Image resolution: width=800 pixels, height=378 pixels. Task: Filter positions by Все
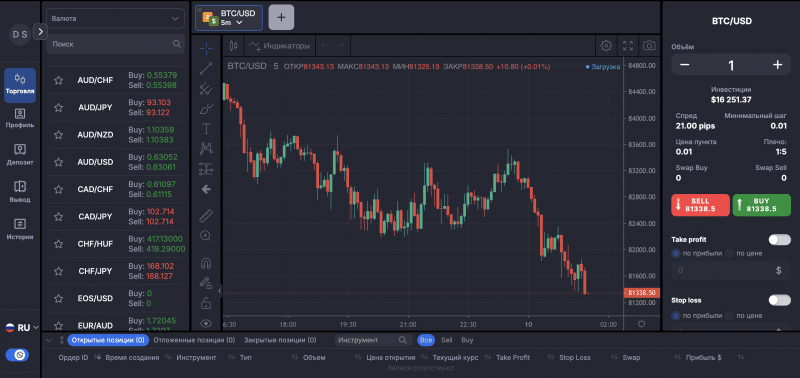(x=425, y=340)
